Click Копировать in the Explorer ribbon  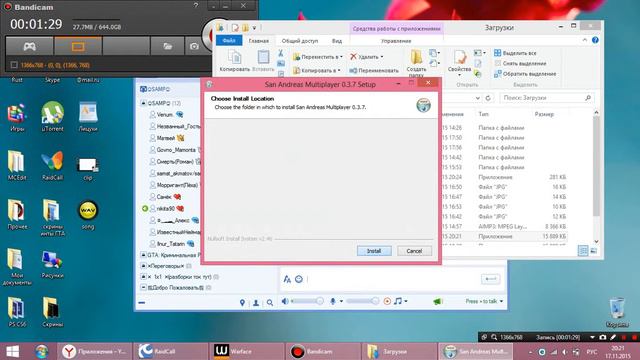[235, 60]
